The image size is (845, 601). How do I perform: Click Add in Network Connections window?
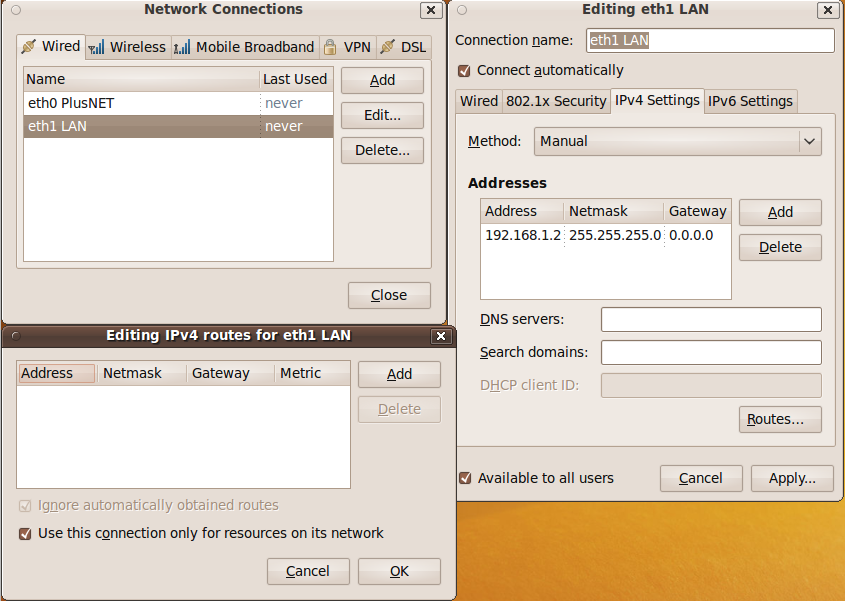(x=382, y=80)
